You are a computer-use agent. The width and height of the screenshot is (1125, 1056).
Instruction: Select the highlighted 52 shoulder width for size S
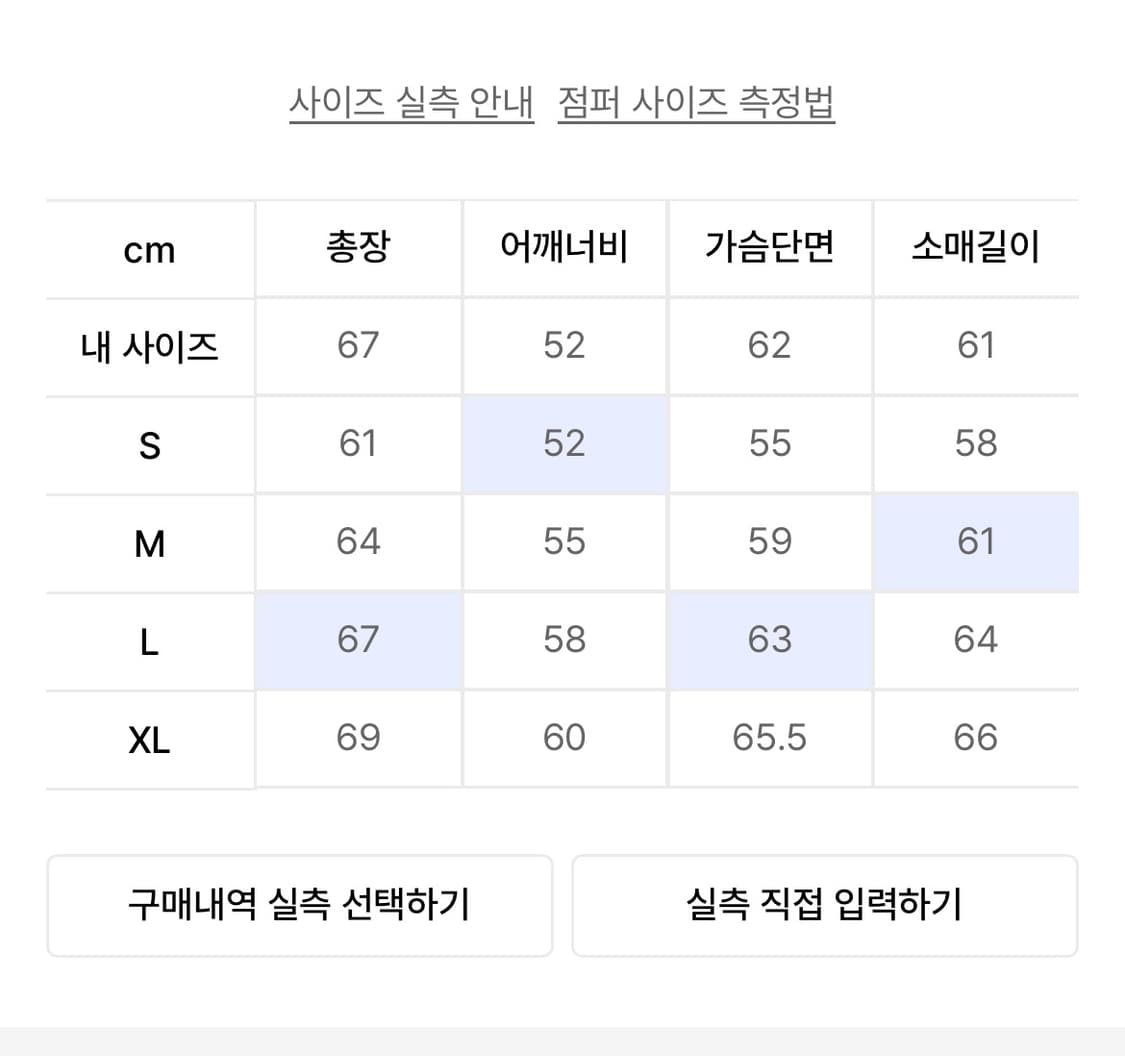tap(565, 444)
